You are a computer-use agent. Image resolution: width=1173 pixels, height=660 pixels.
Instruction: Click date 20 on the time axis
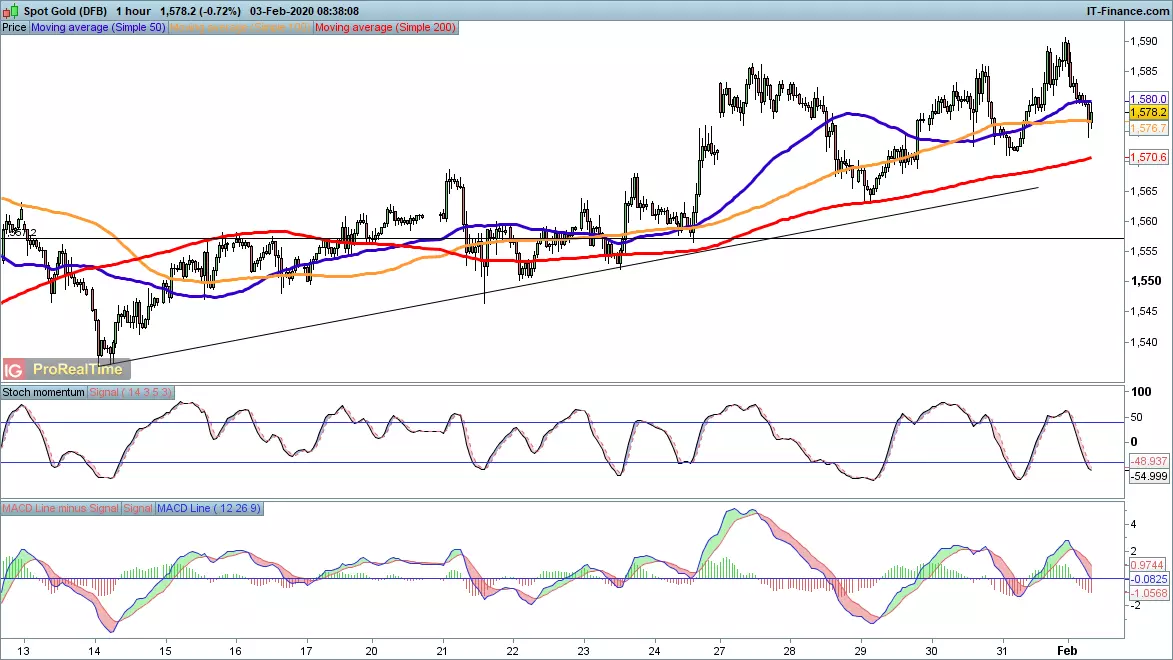371,651
